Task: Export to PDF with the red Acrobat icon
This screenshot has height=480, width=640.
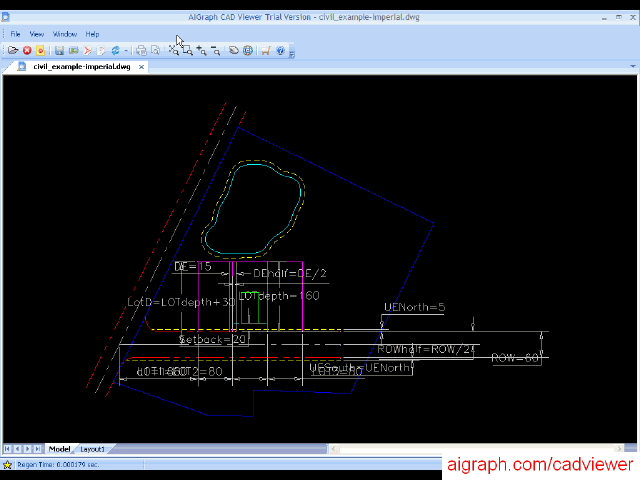Action: 87,51
